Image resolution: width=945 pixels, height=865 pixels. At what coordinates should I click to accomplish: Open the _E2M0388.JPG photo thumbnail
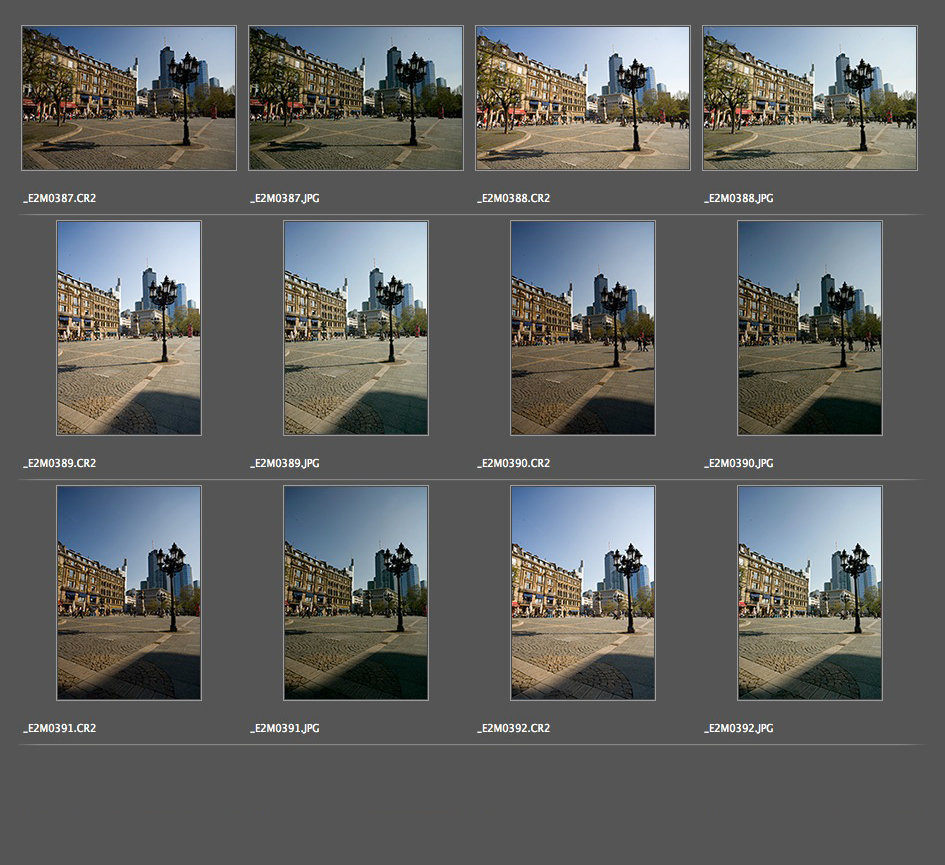click(810, 98)
